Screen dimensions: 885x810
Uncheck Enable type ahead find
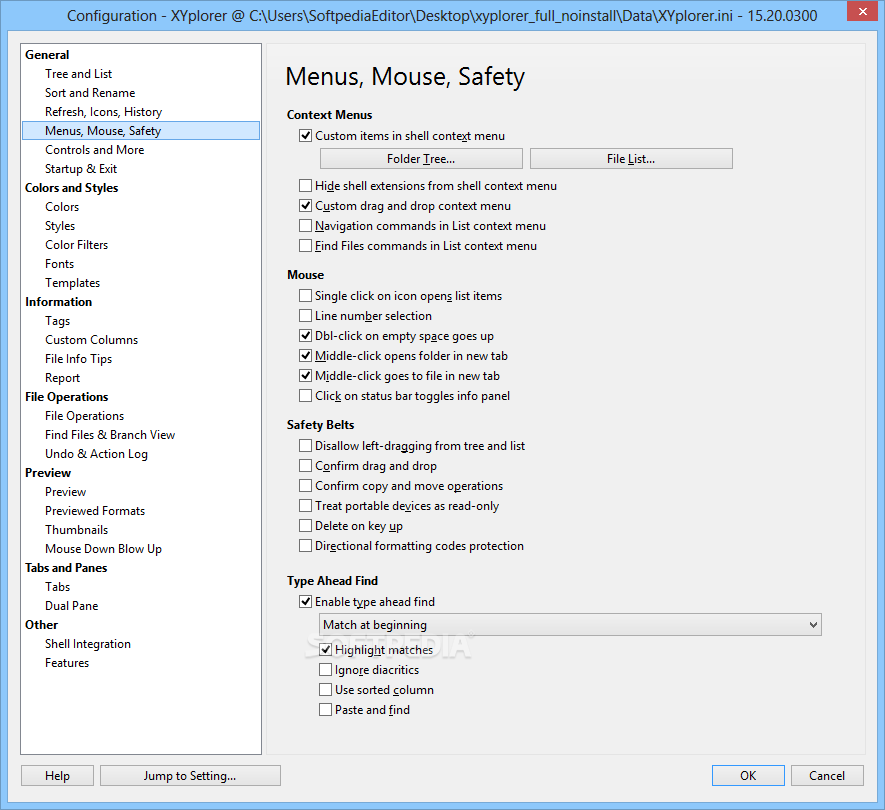305,602
